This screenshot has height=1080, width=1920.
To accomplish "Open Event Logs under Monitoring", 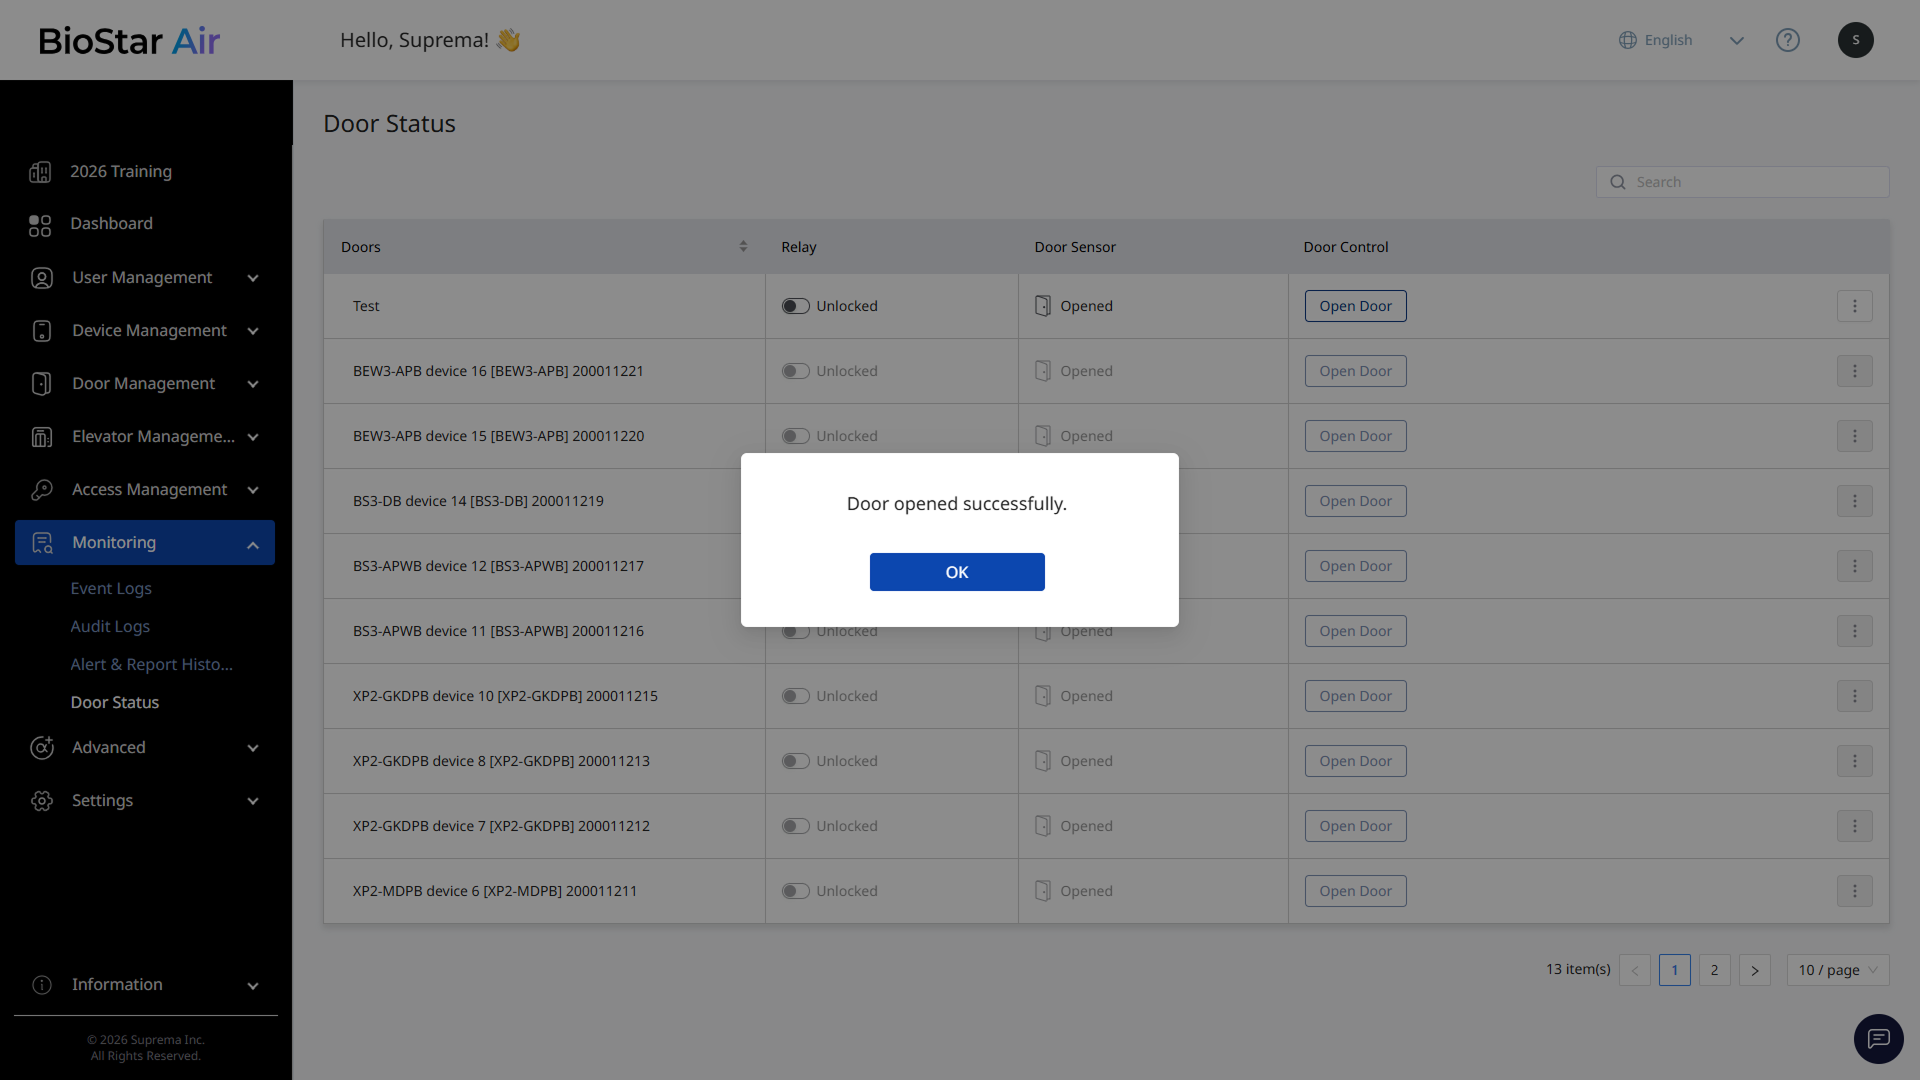I will point(111,589).
